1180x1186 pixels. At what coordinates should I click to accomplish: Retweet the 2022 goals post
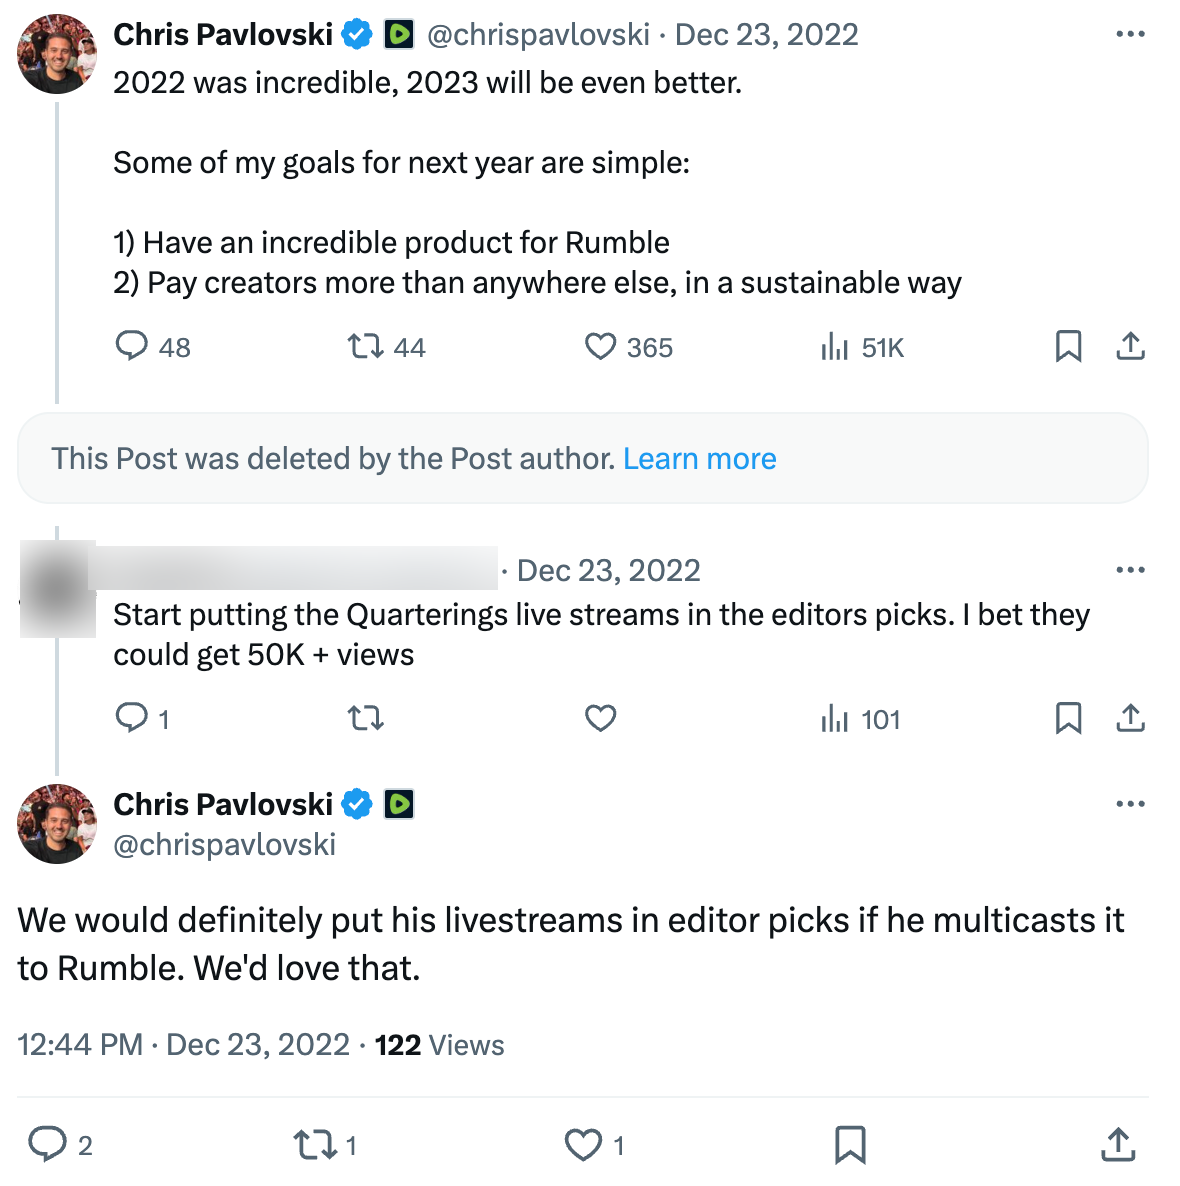point(367,346)
